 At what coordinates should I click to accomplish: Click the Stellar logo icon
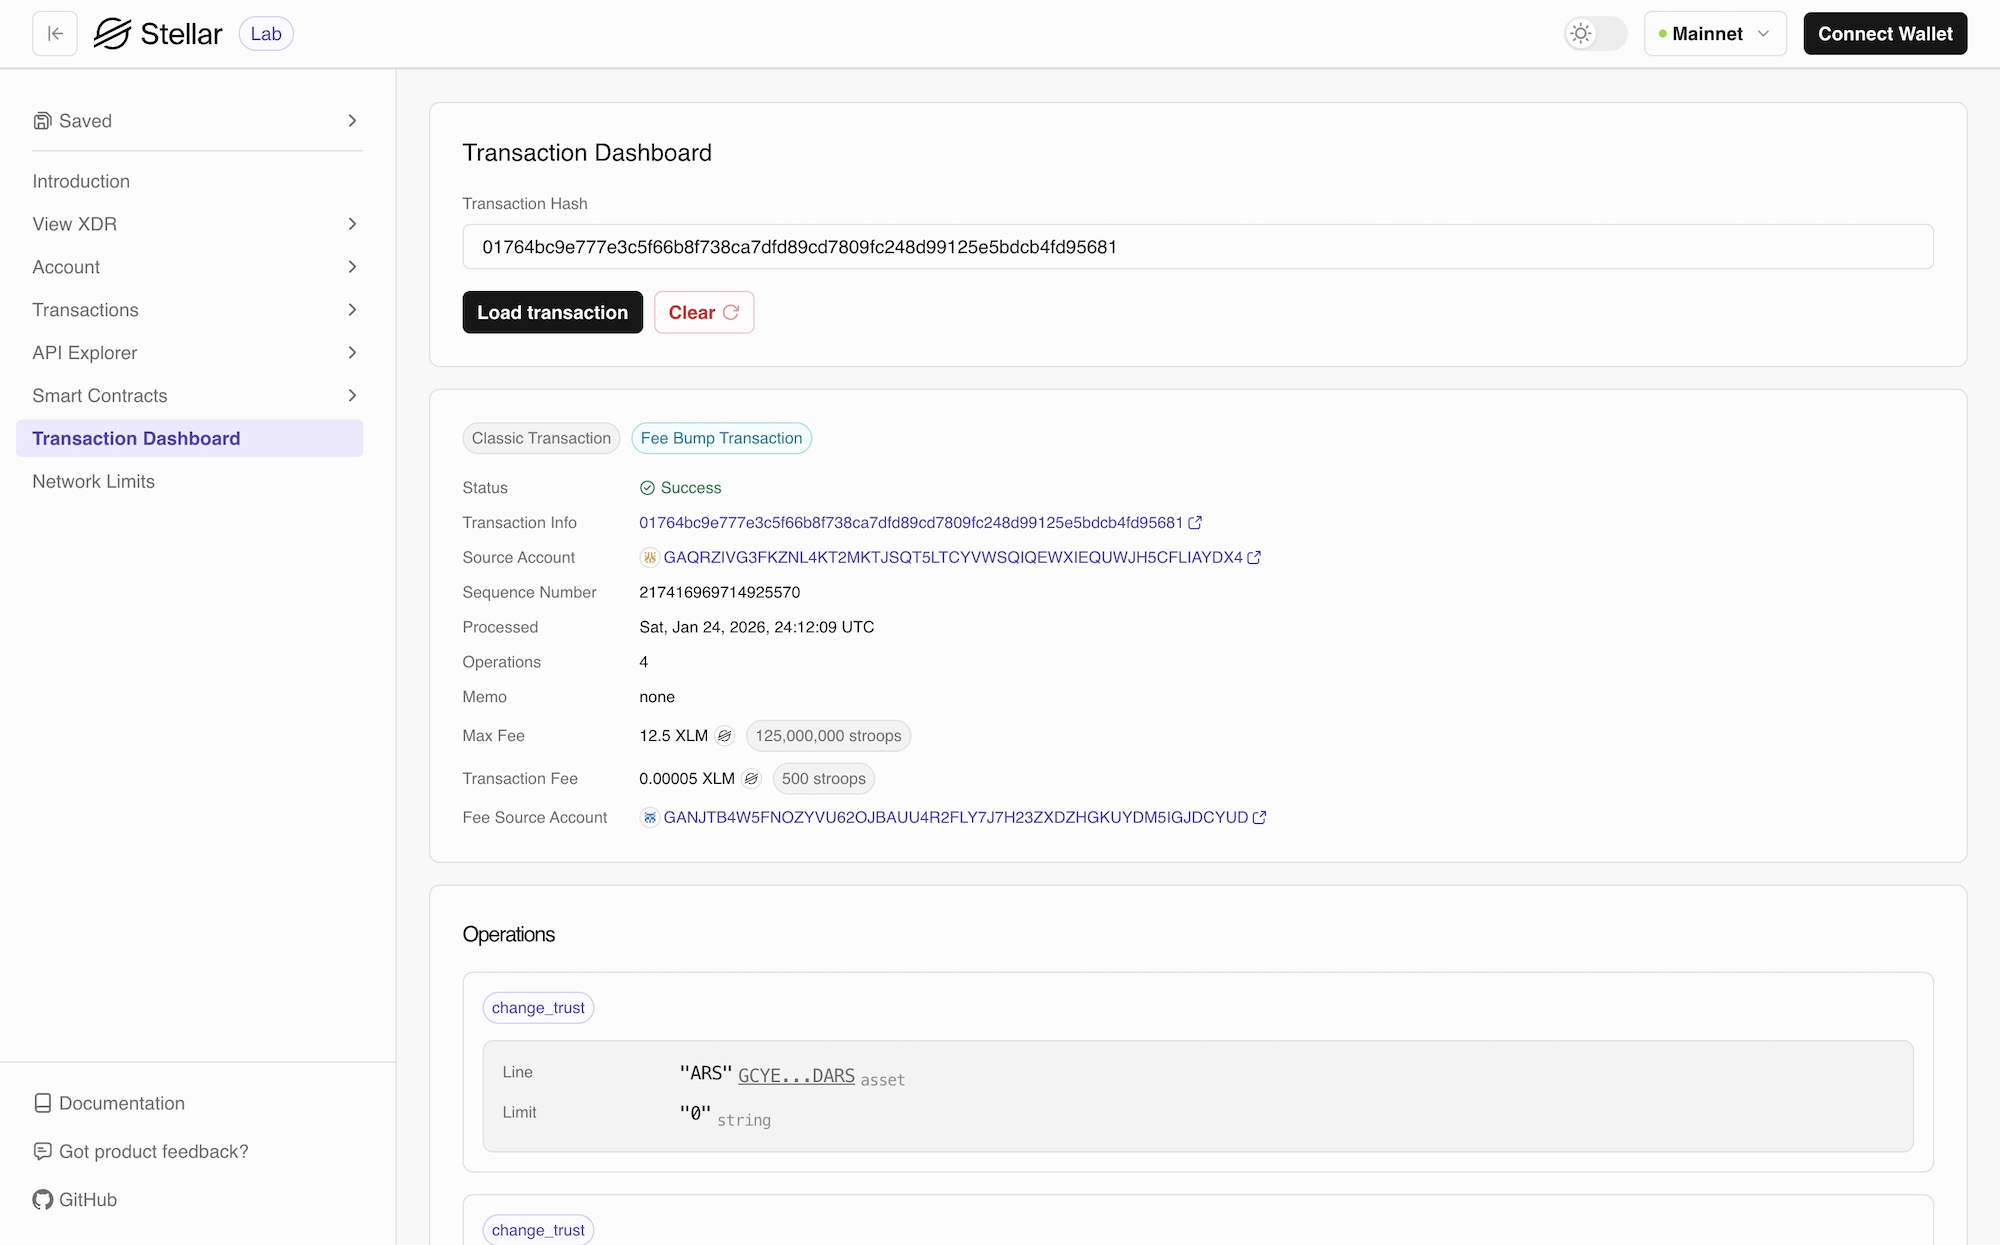pos(112,34)
